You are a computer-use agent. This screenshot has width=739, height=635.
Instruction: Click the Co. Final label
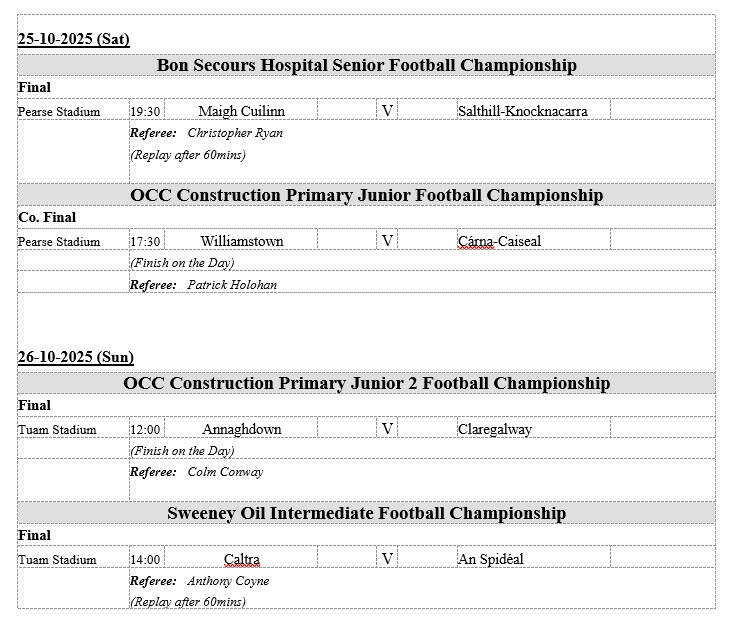click(47, 217)
